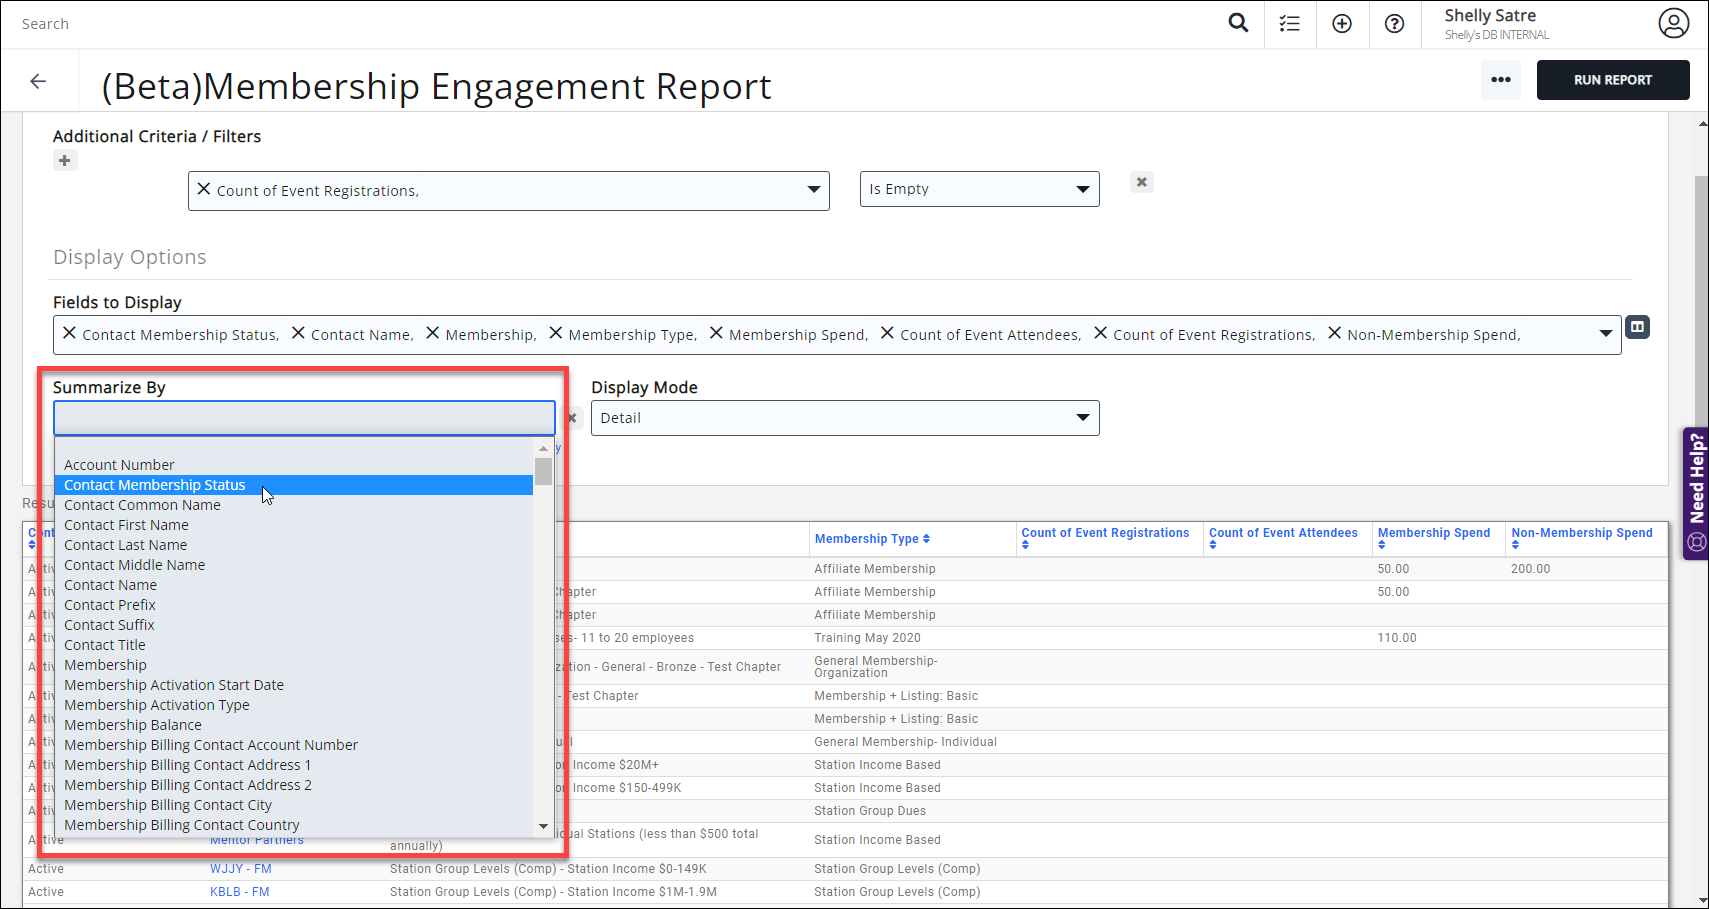The height and width of the screenshot is (909, 1709).
Task: Open the field column chooser icon
Action: [x=1637, y=327]
